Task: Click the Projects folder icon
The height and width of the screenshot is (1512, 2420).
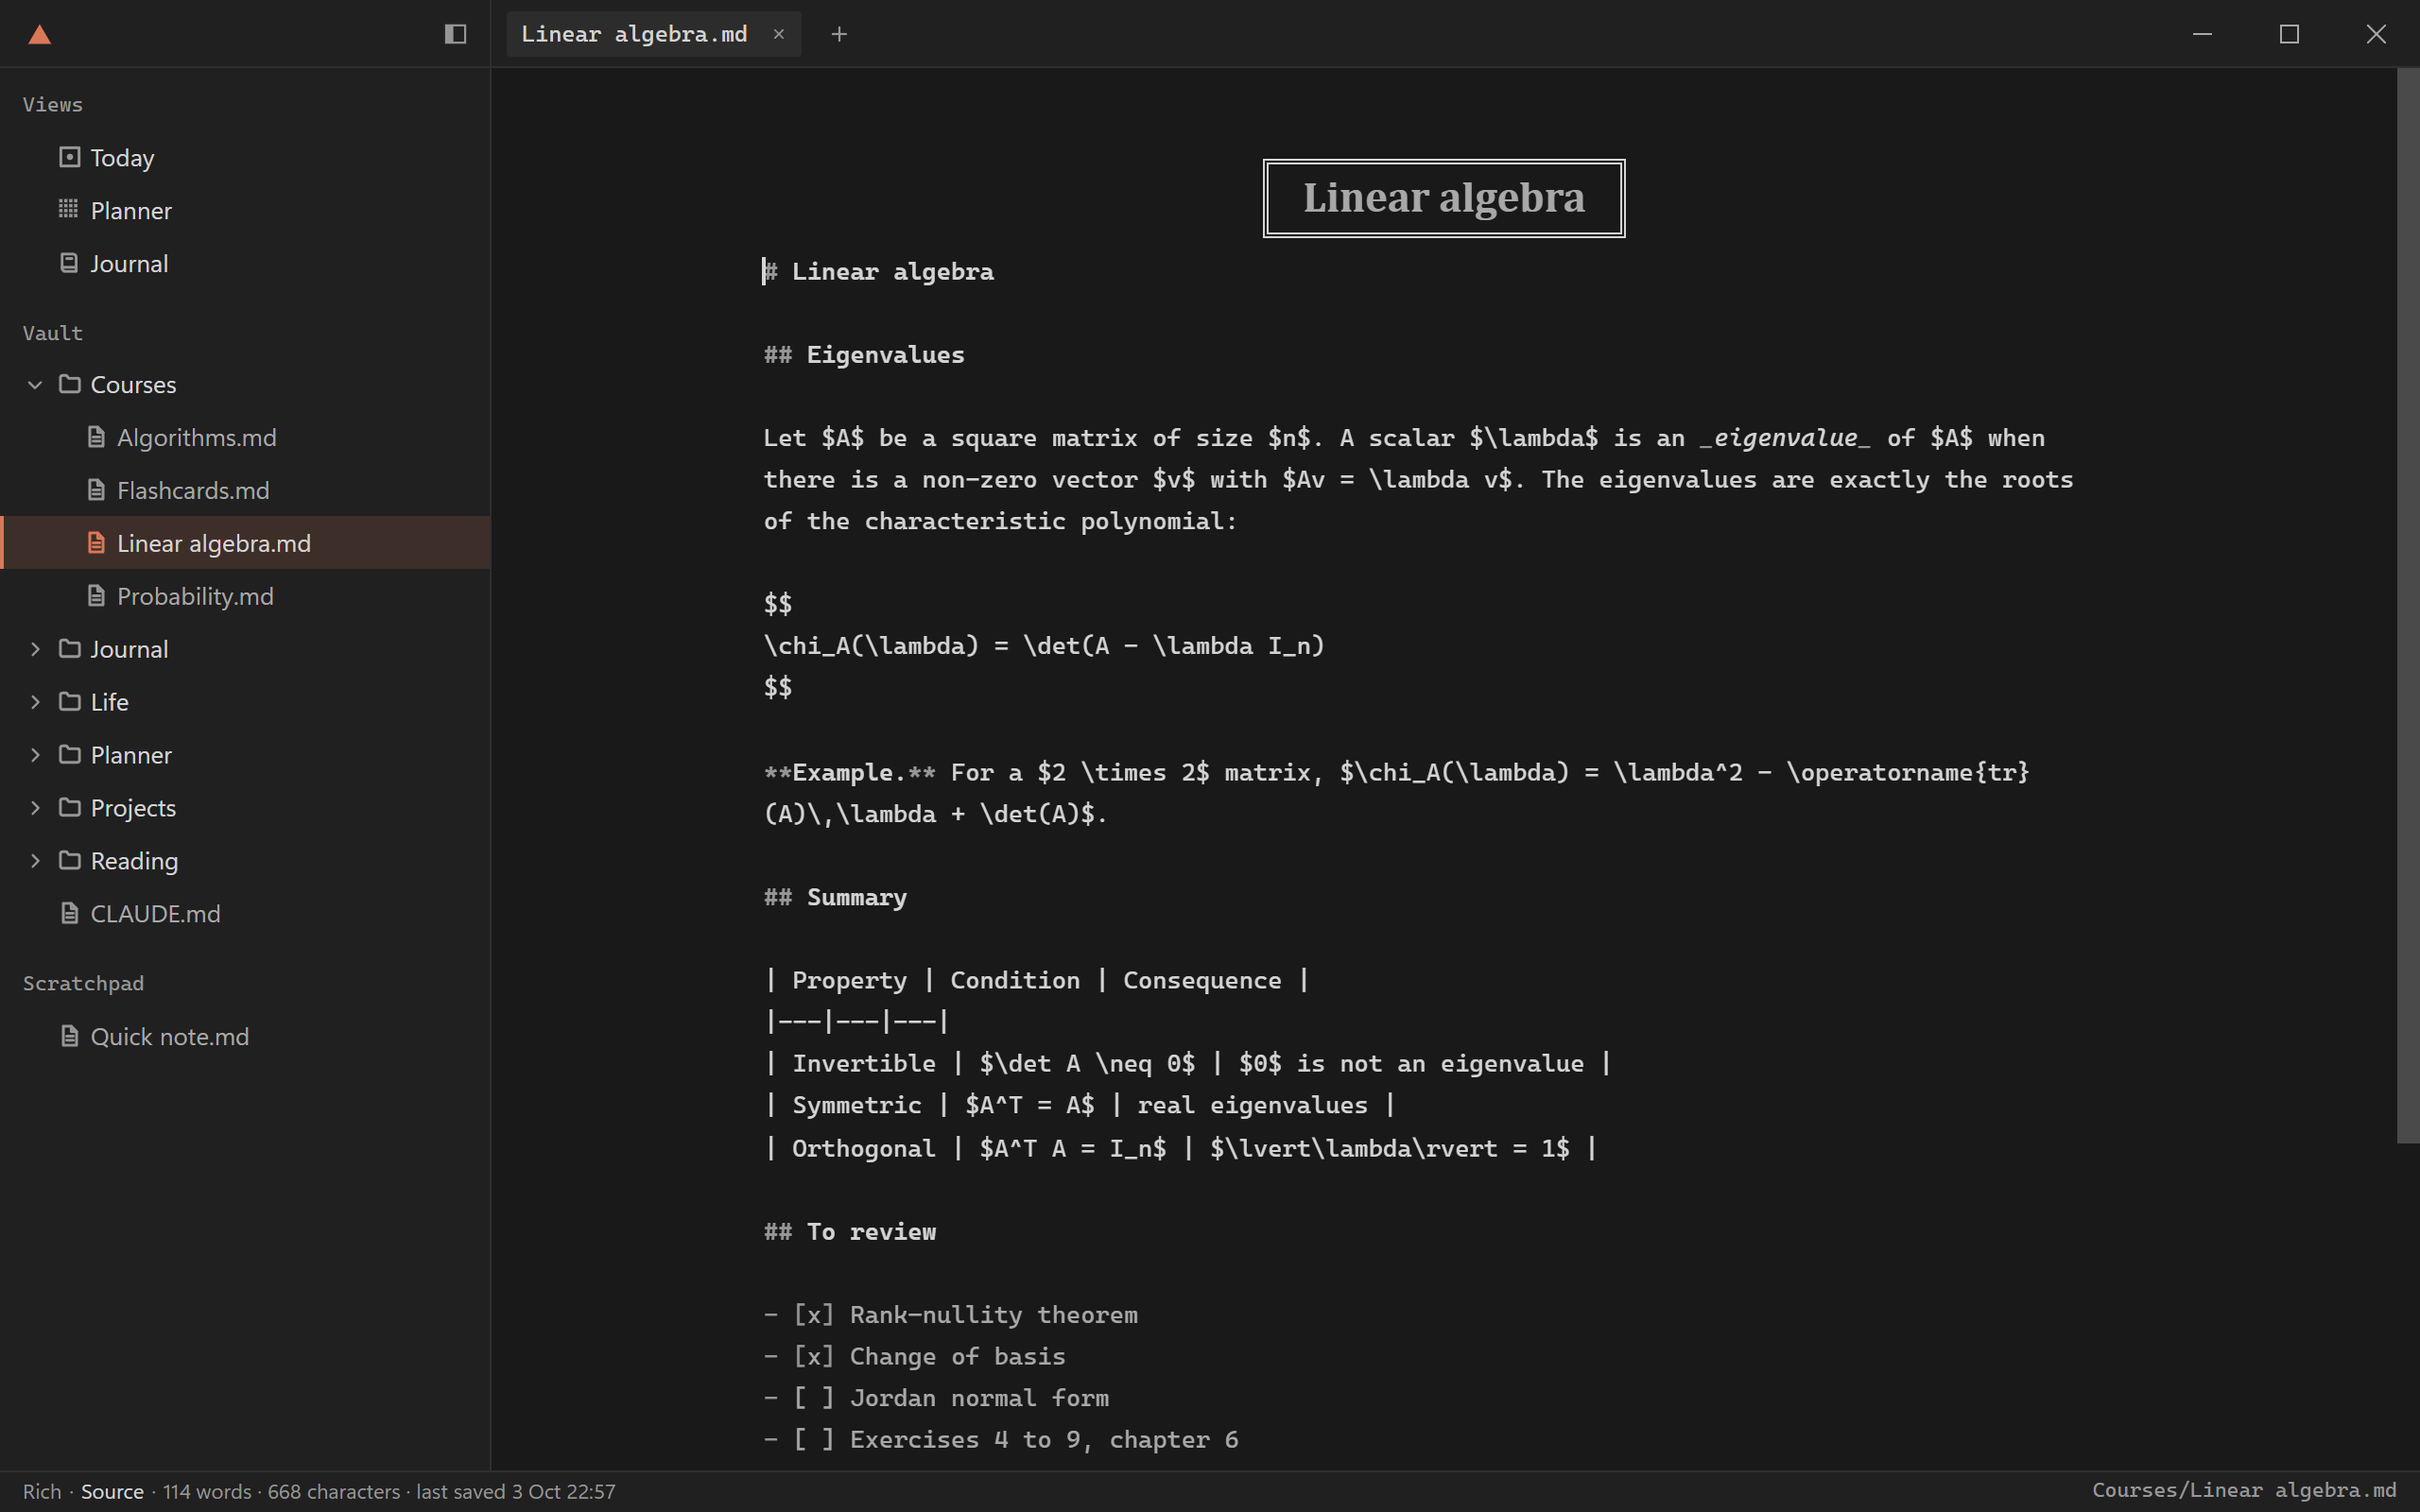Action: (x=69, y=808)
